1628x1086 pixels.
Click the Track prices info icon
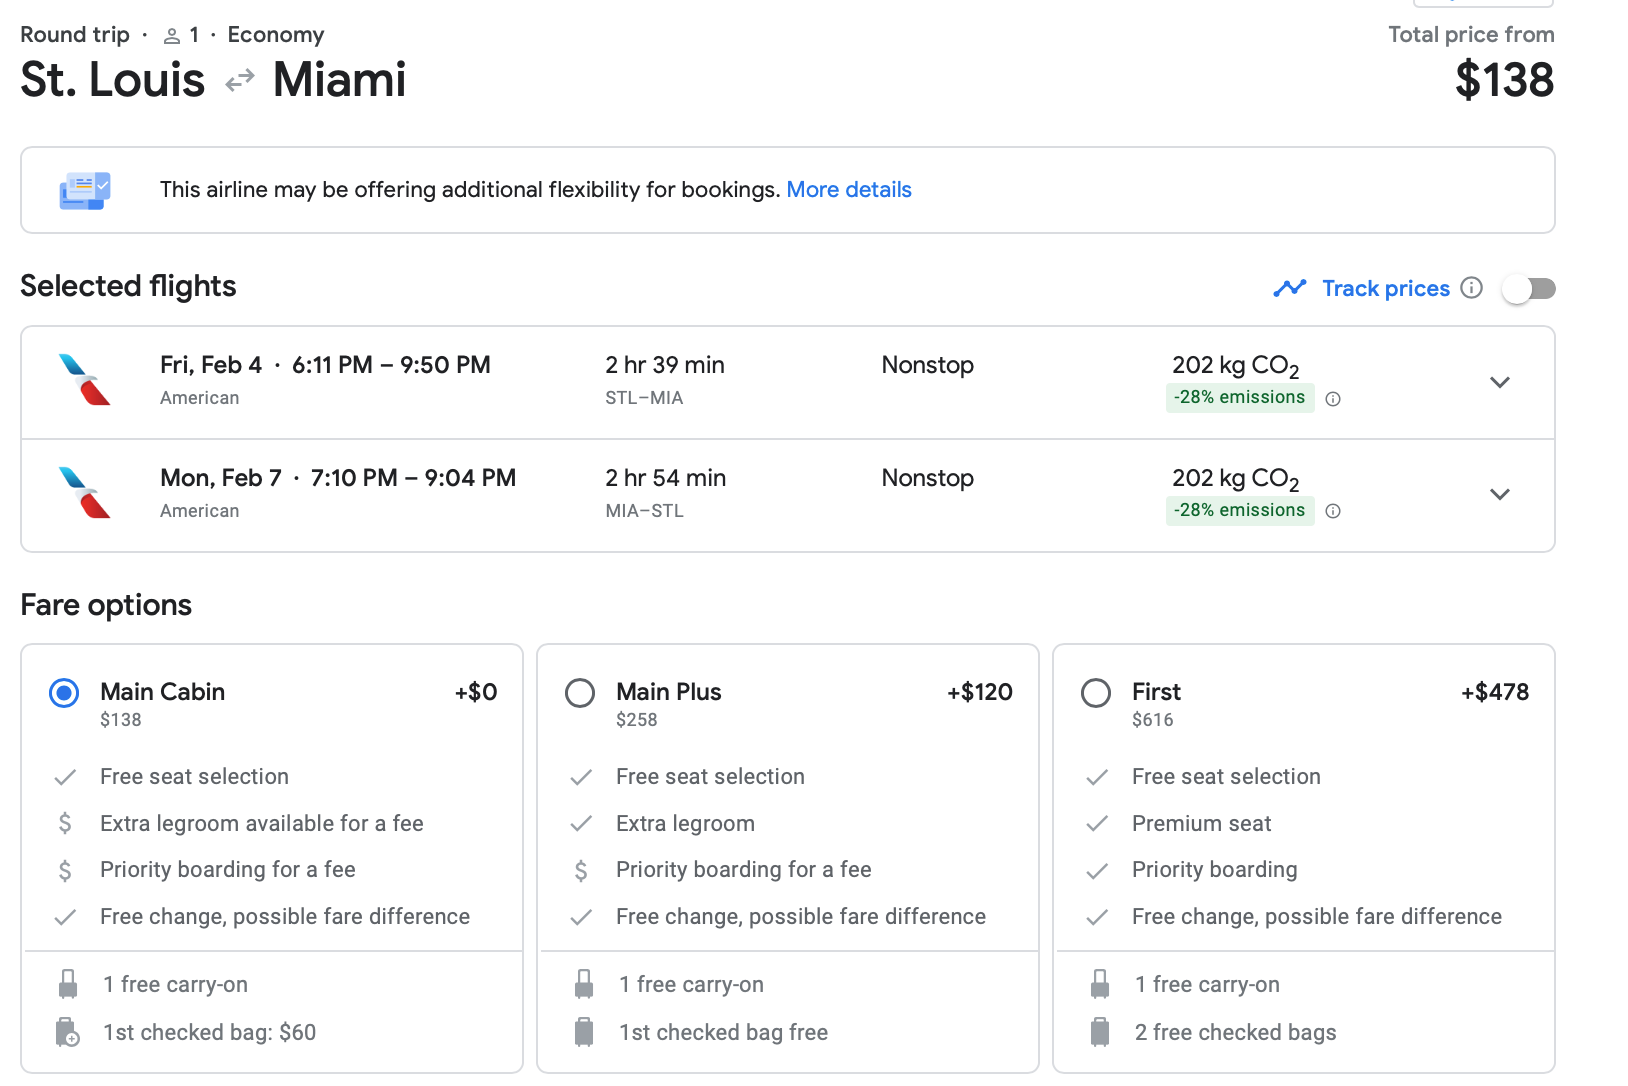[x=1471, y=288]
